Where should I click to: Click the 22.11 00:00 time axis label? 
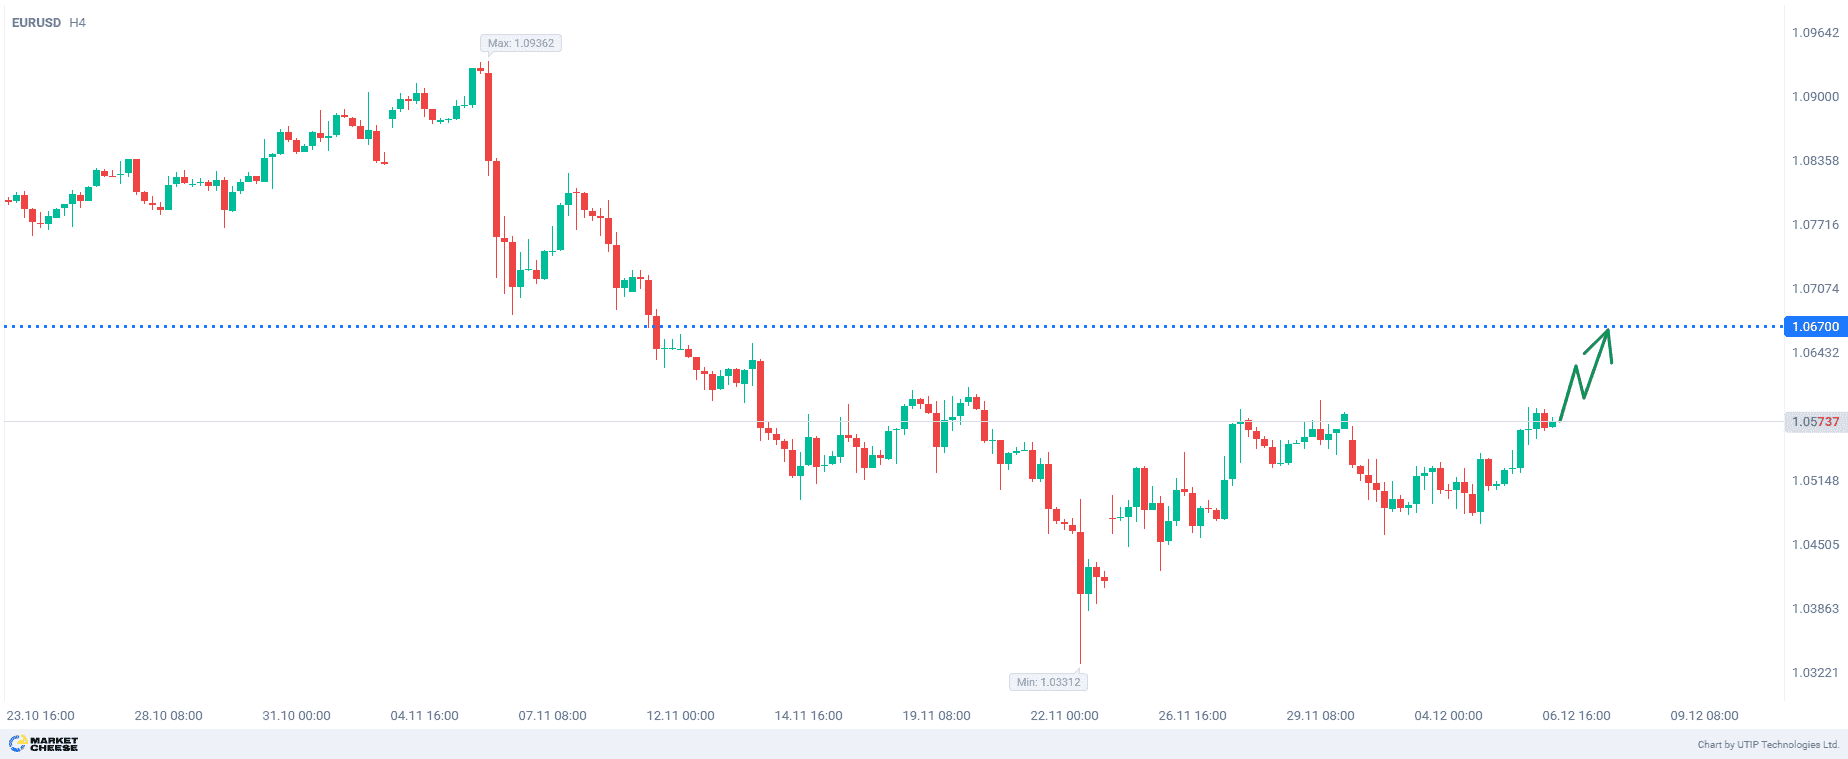click(1064, 716)
